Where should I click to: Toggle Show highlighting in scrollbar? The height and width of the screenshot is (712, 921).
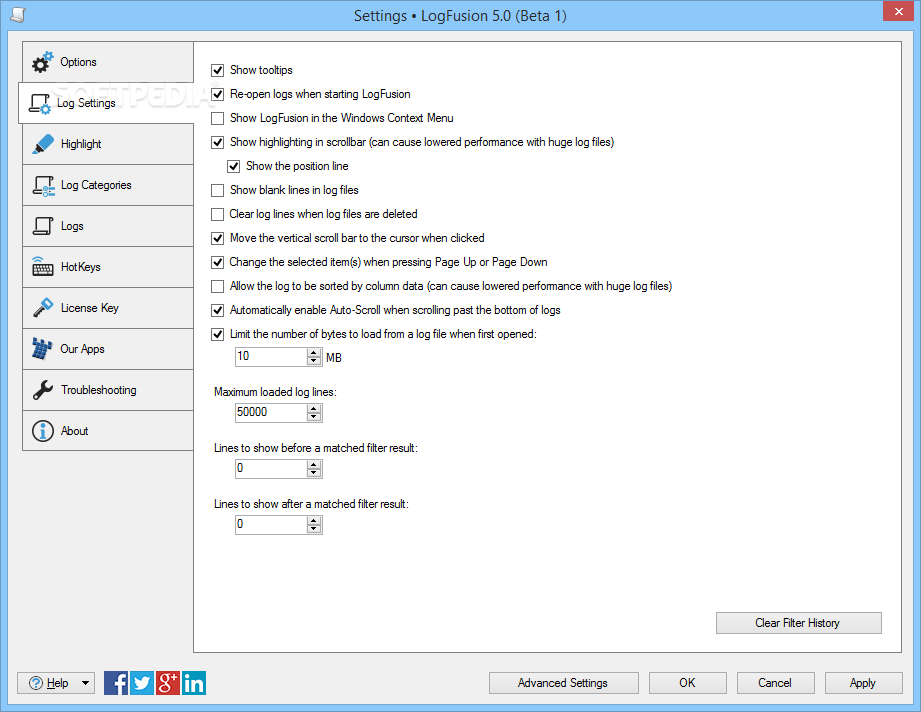pos(217,143)
